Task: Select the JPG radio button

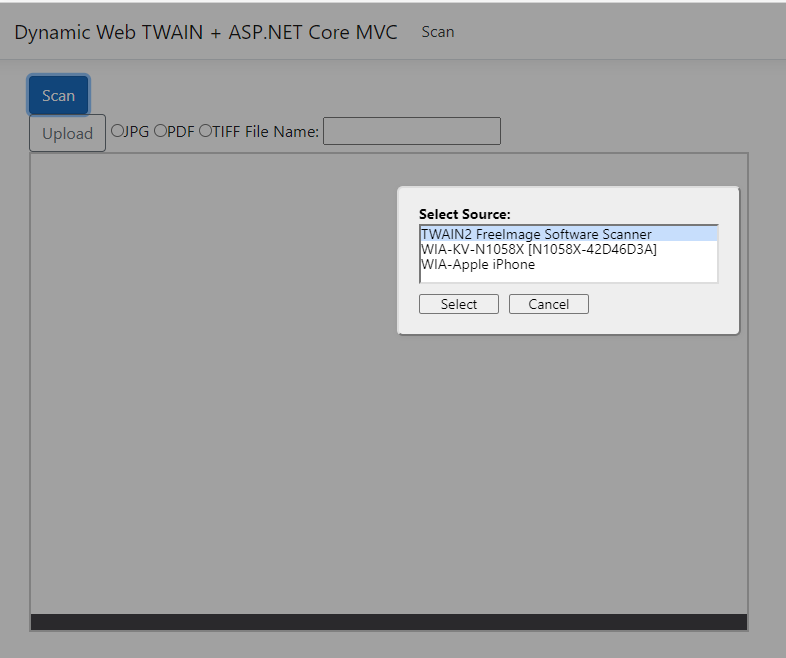Action: (x=117, y=131)
